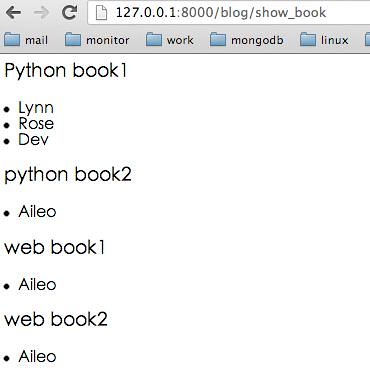Click Aileo under web book2
Screen dimensions: 370x386
pyautogui.click(x=37, y=357)
